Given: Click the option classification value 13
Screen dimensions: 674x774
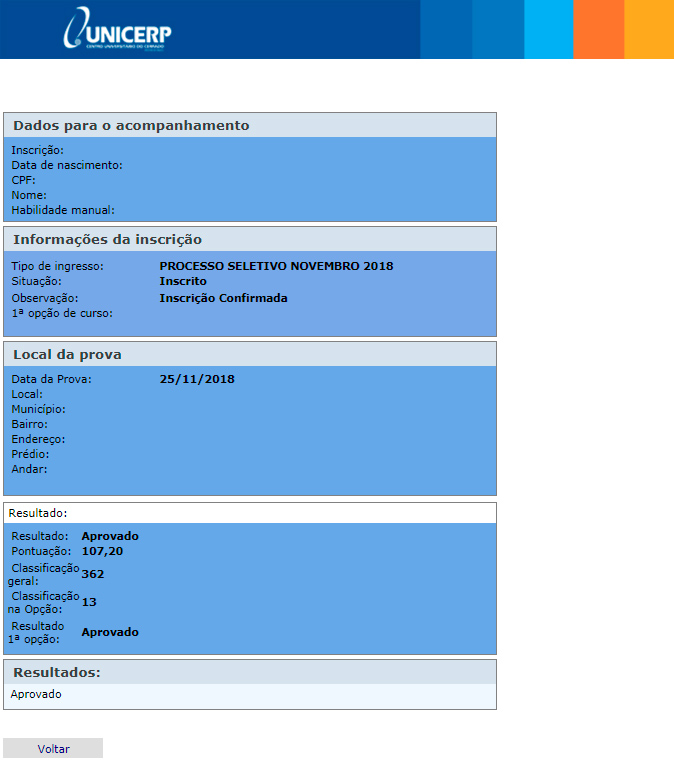Looking at the screenshot, I should (89, 602).
